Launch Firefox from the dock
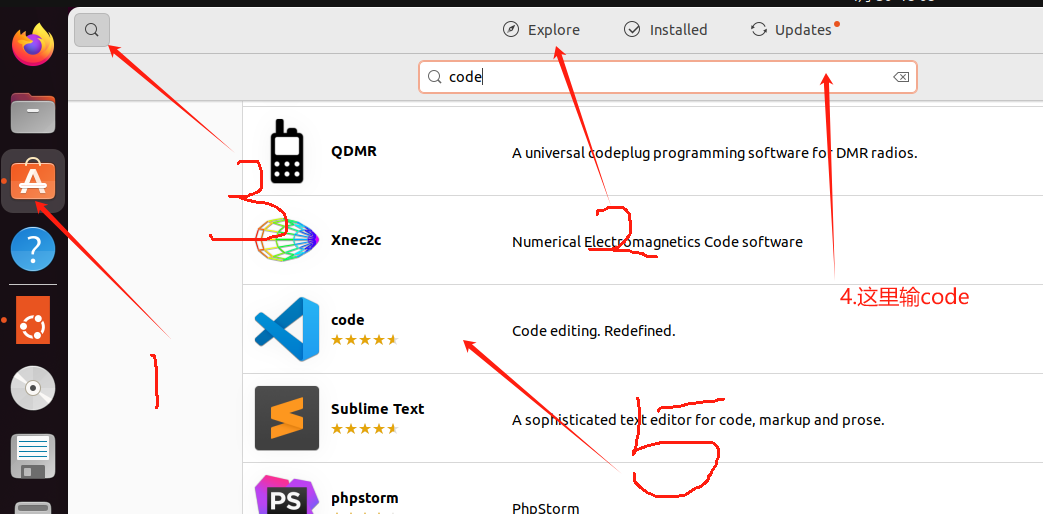 [x=33, y=44]
